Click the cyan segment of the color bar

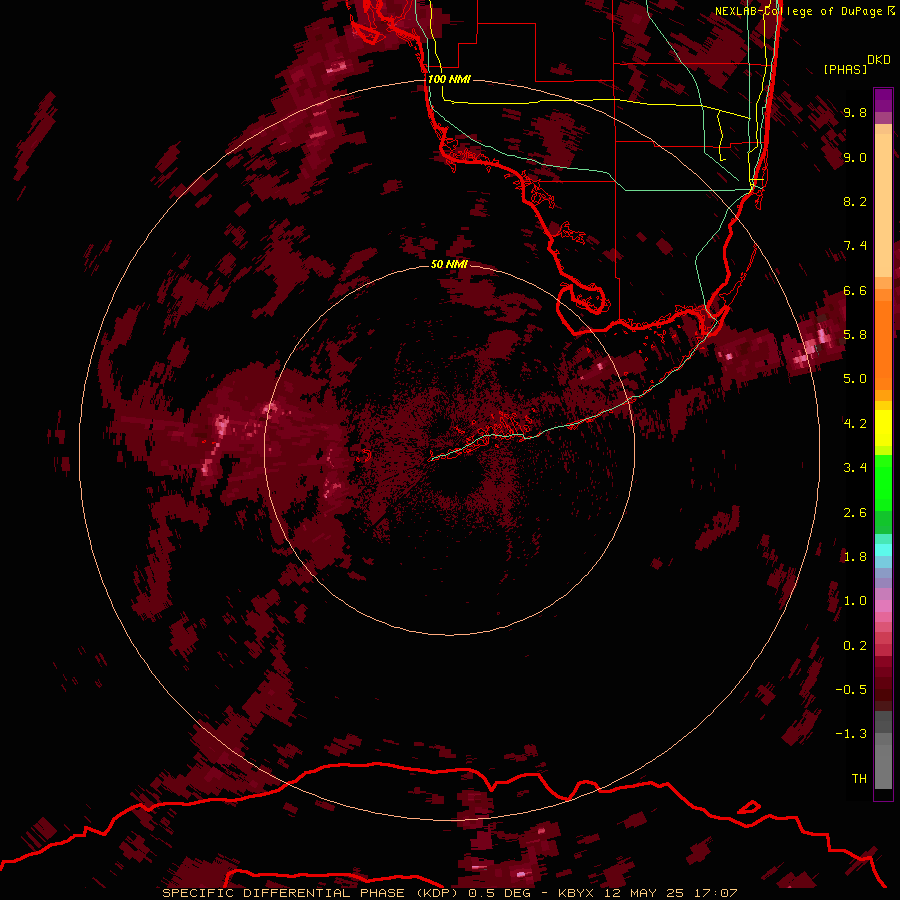point(883,550)
